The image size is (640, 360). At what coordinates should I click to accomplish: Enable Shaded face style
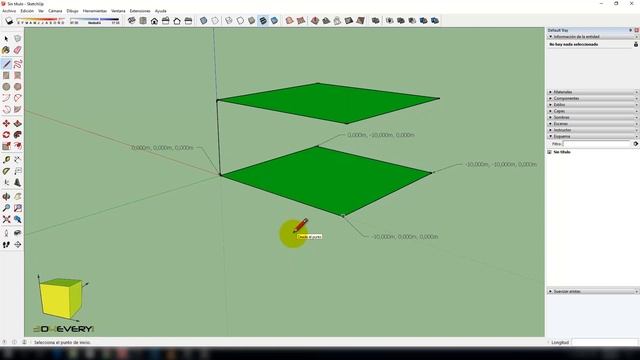pos(251,21)
